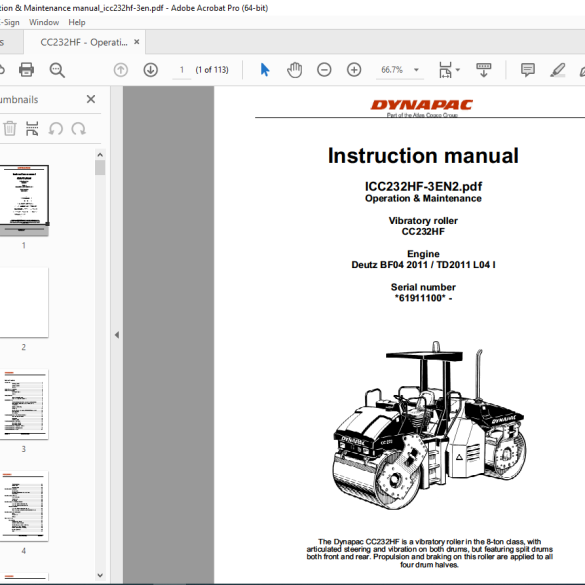
Task: Open the Find text magnifier tool
Action: [57, 70]
